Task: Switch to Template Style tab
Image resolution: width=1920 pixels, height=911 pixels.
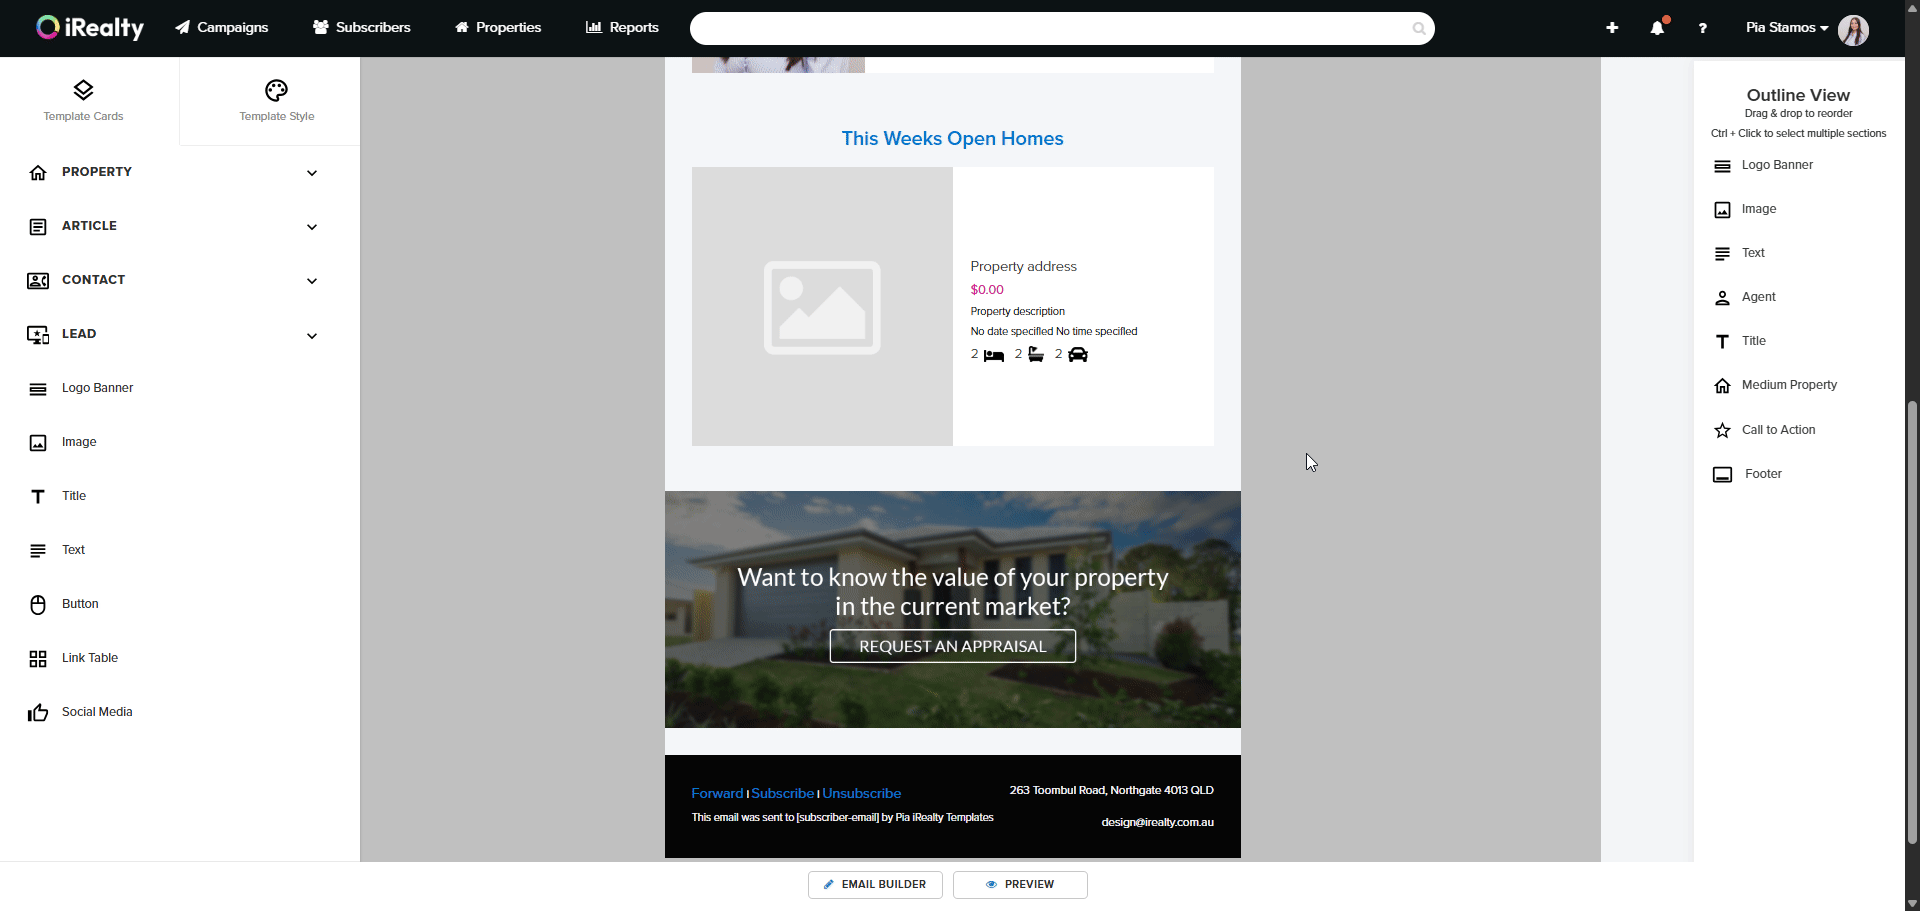Action: [276, 101]
